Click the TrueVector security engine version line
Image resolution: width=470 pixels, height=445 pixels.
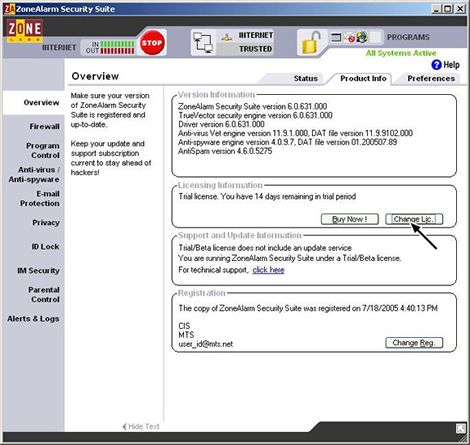pos(255,115)
